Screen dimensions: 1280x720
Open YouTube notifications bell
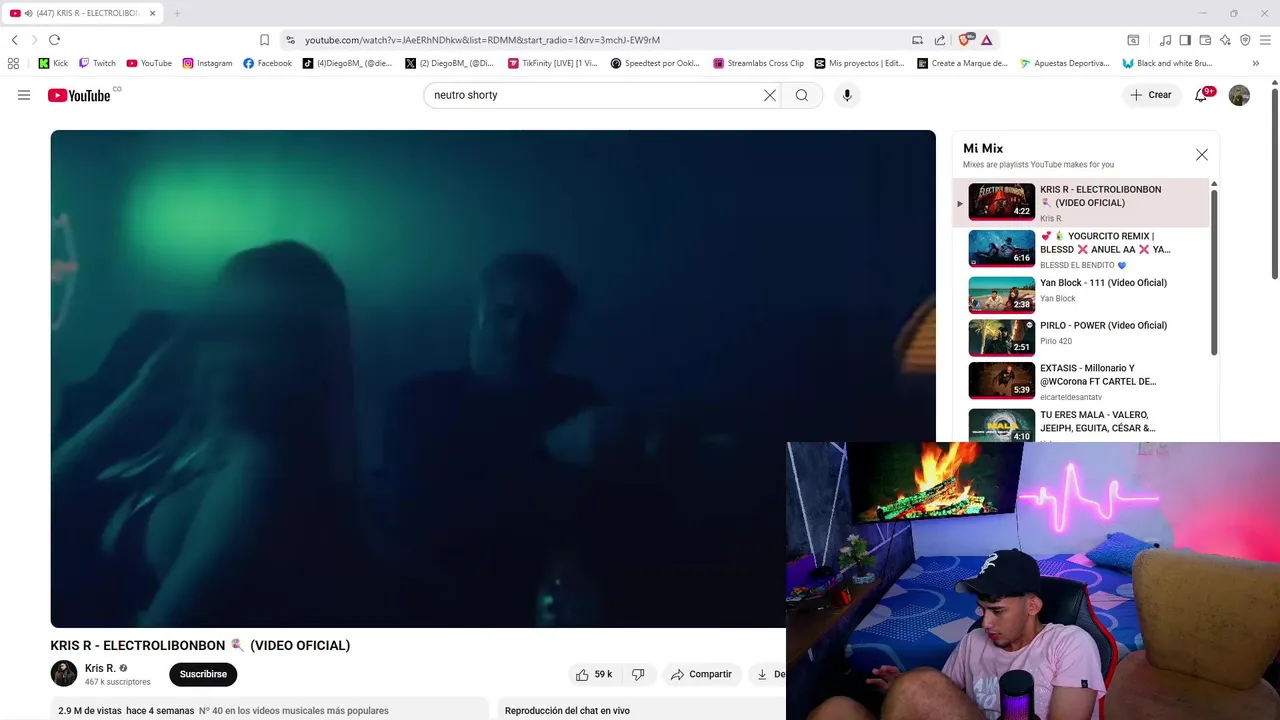click(x=1202, y=95)
